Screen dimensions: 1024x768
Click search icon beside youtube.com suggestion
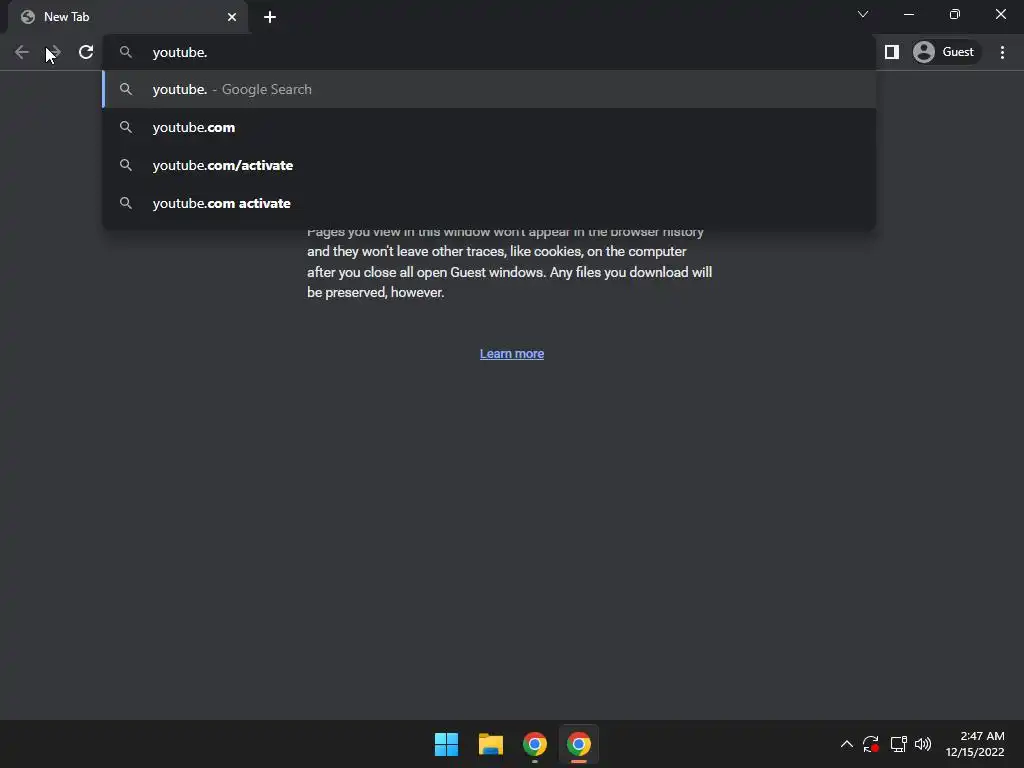point(126,127)
